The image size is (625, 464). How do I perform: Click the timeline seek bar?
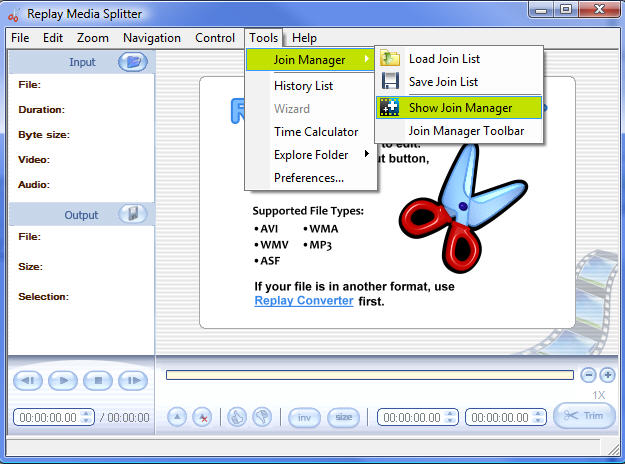(x=370, y=375)
